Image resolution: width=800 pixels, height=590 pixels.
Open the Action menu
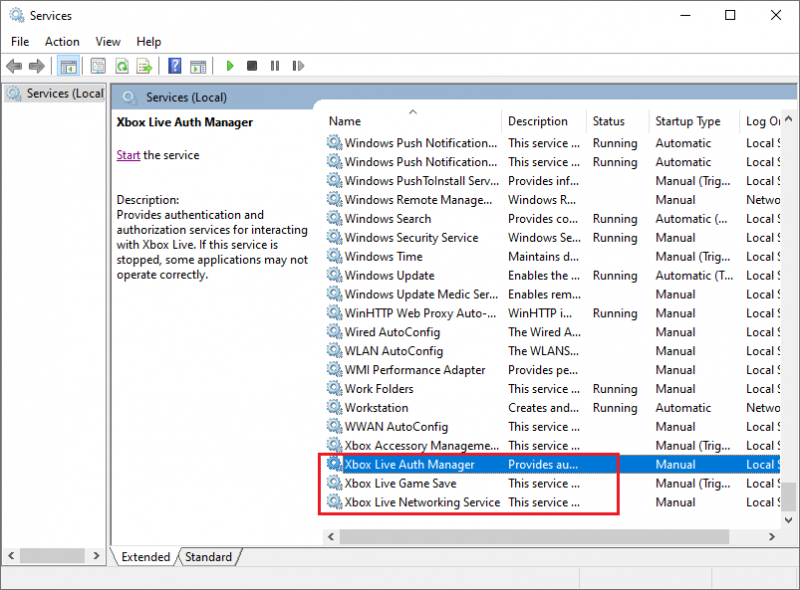pyautogui.click(x=62, y=42)
